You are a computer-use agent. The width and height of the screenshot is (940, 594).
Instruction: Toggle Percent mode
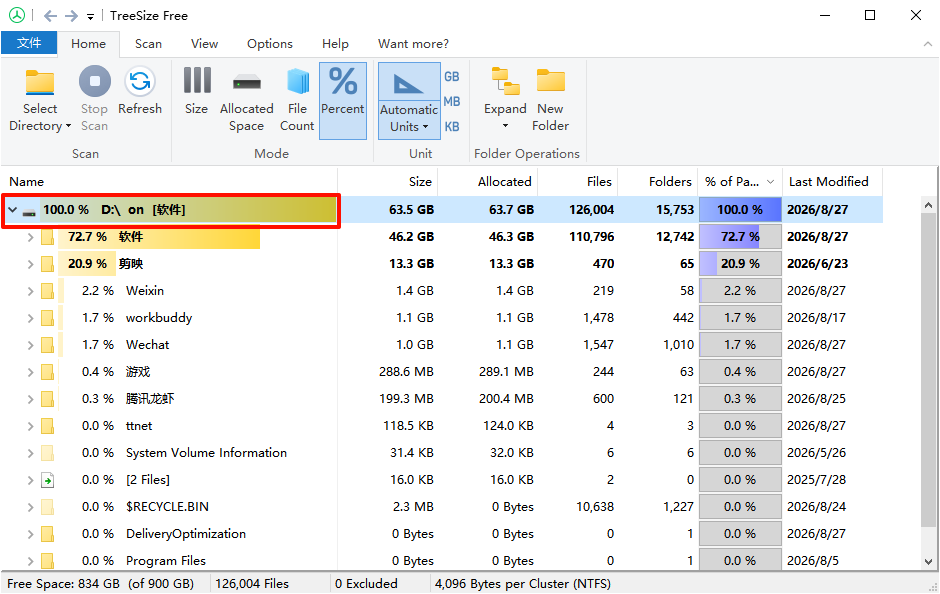(343, 101)
